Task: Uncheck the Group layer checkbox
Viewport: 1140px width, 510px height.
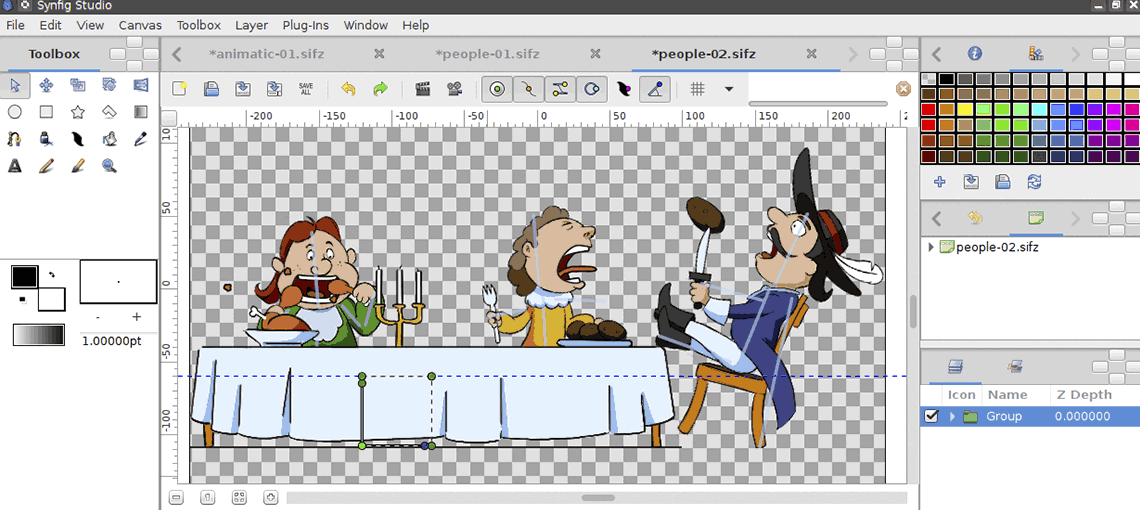Action: pos(932,416)
